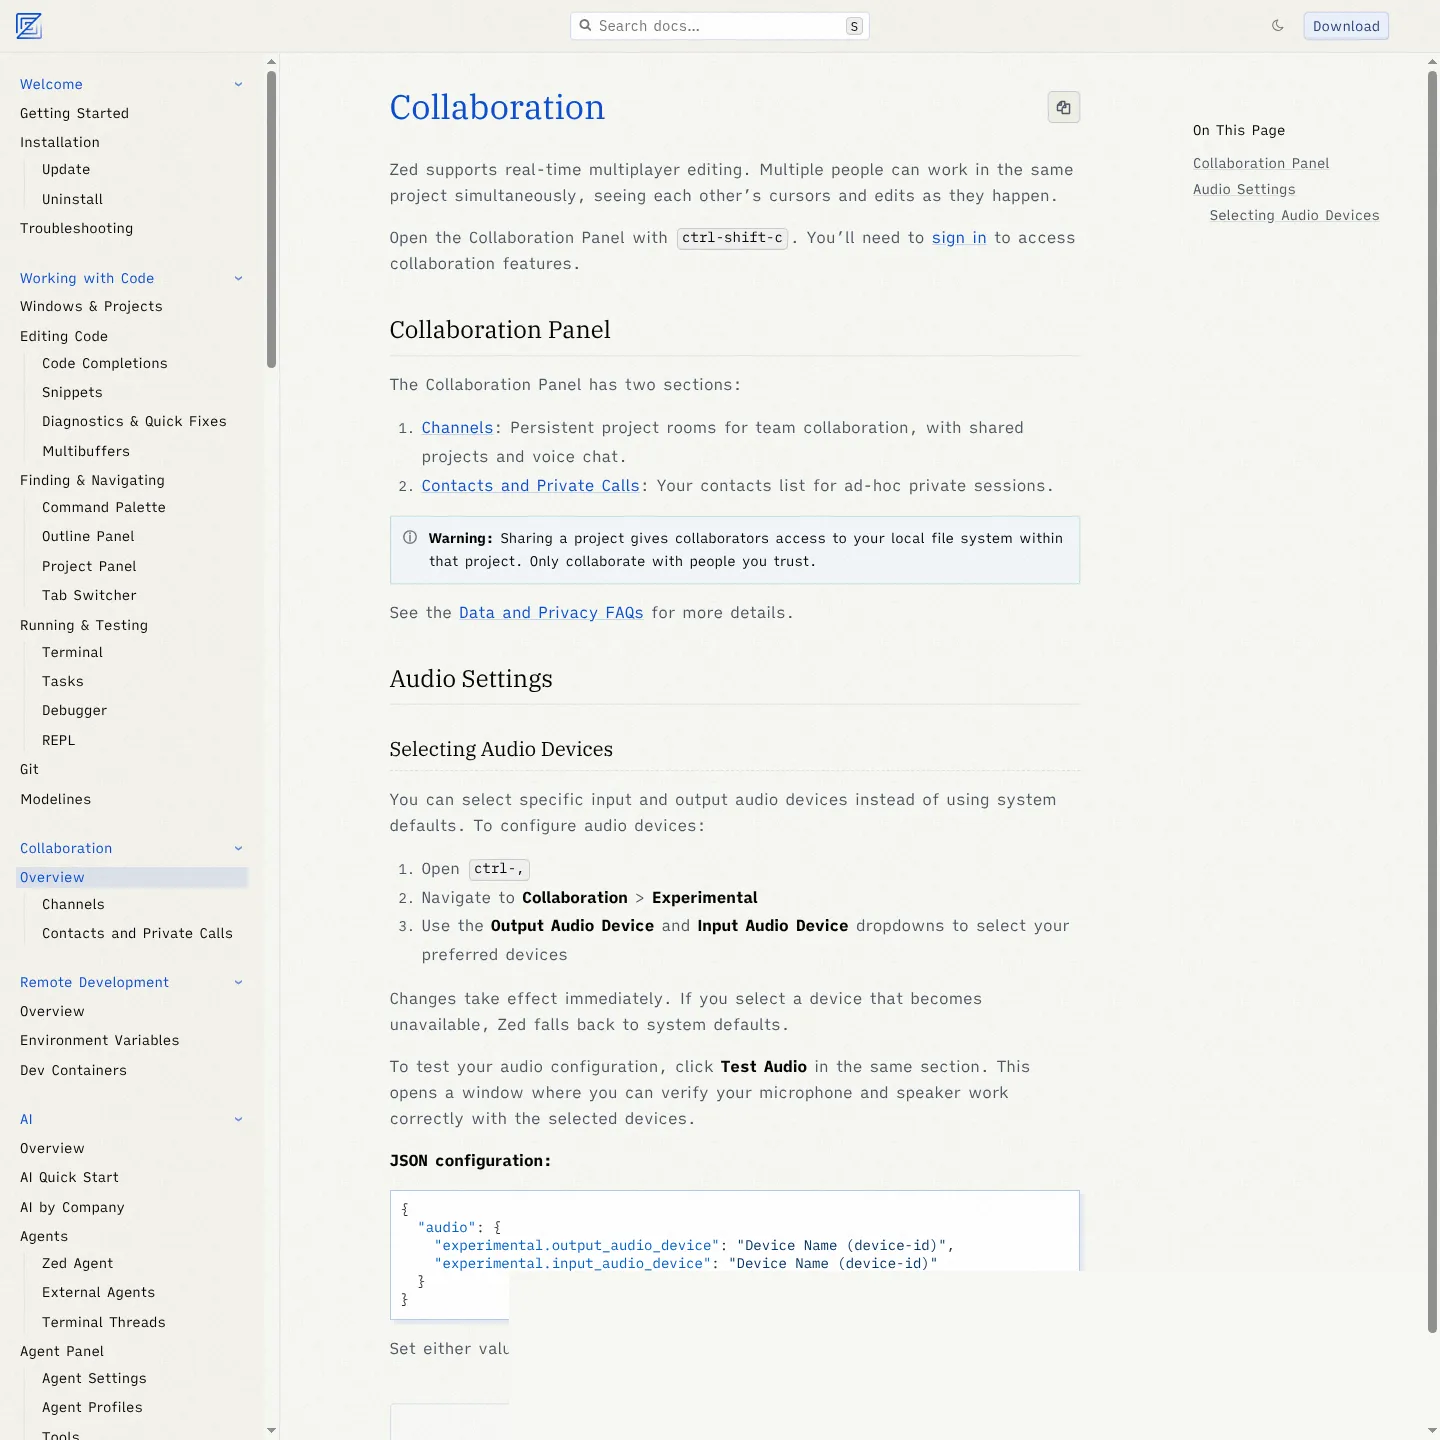Open Dev Containers sidebar item
This screenshot has height=1440, width=1440.
click(x=73, y=1070)
